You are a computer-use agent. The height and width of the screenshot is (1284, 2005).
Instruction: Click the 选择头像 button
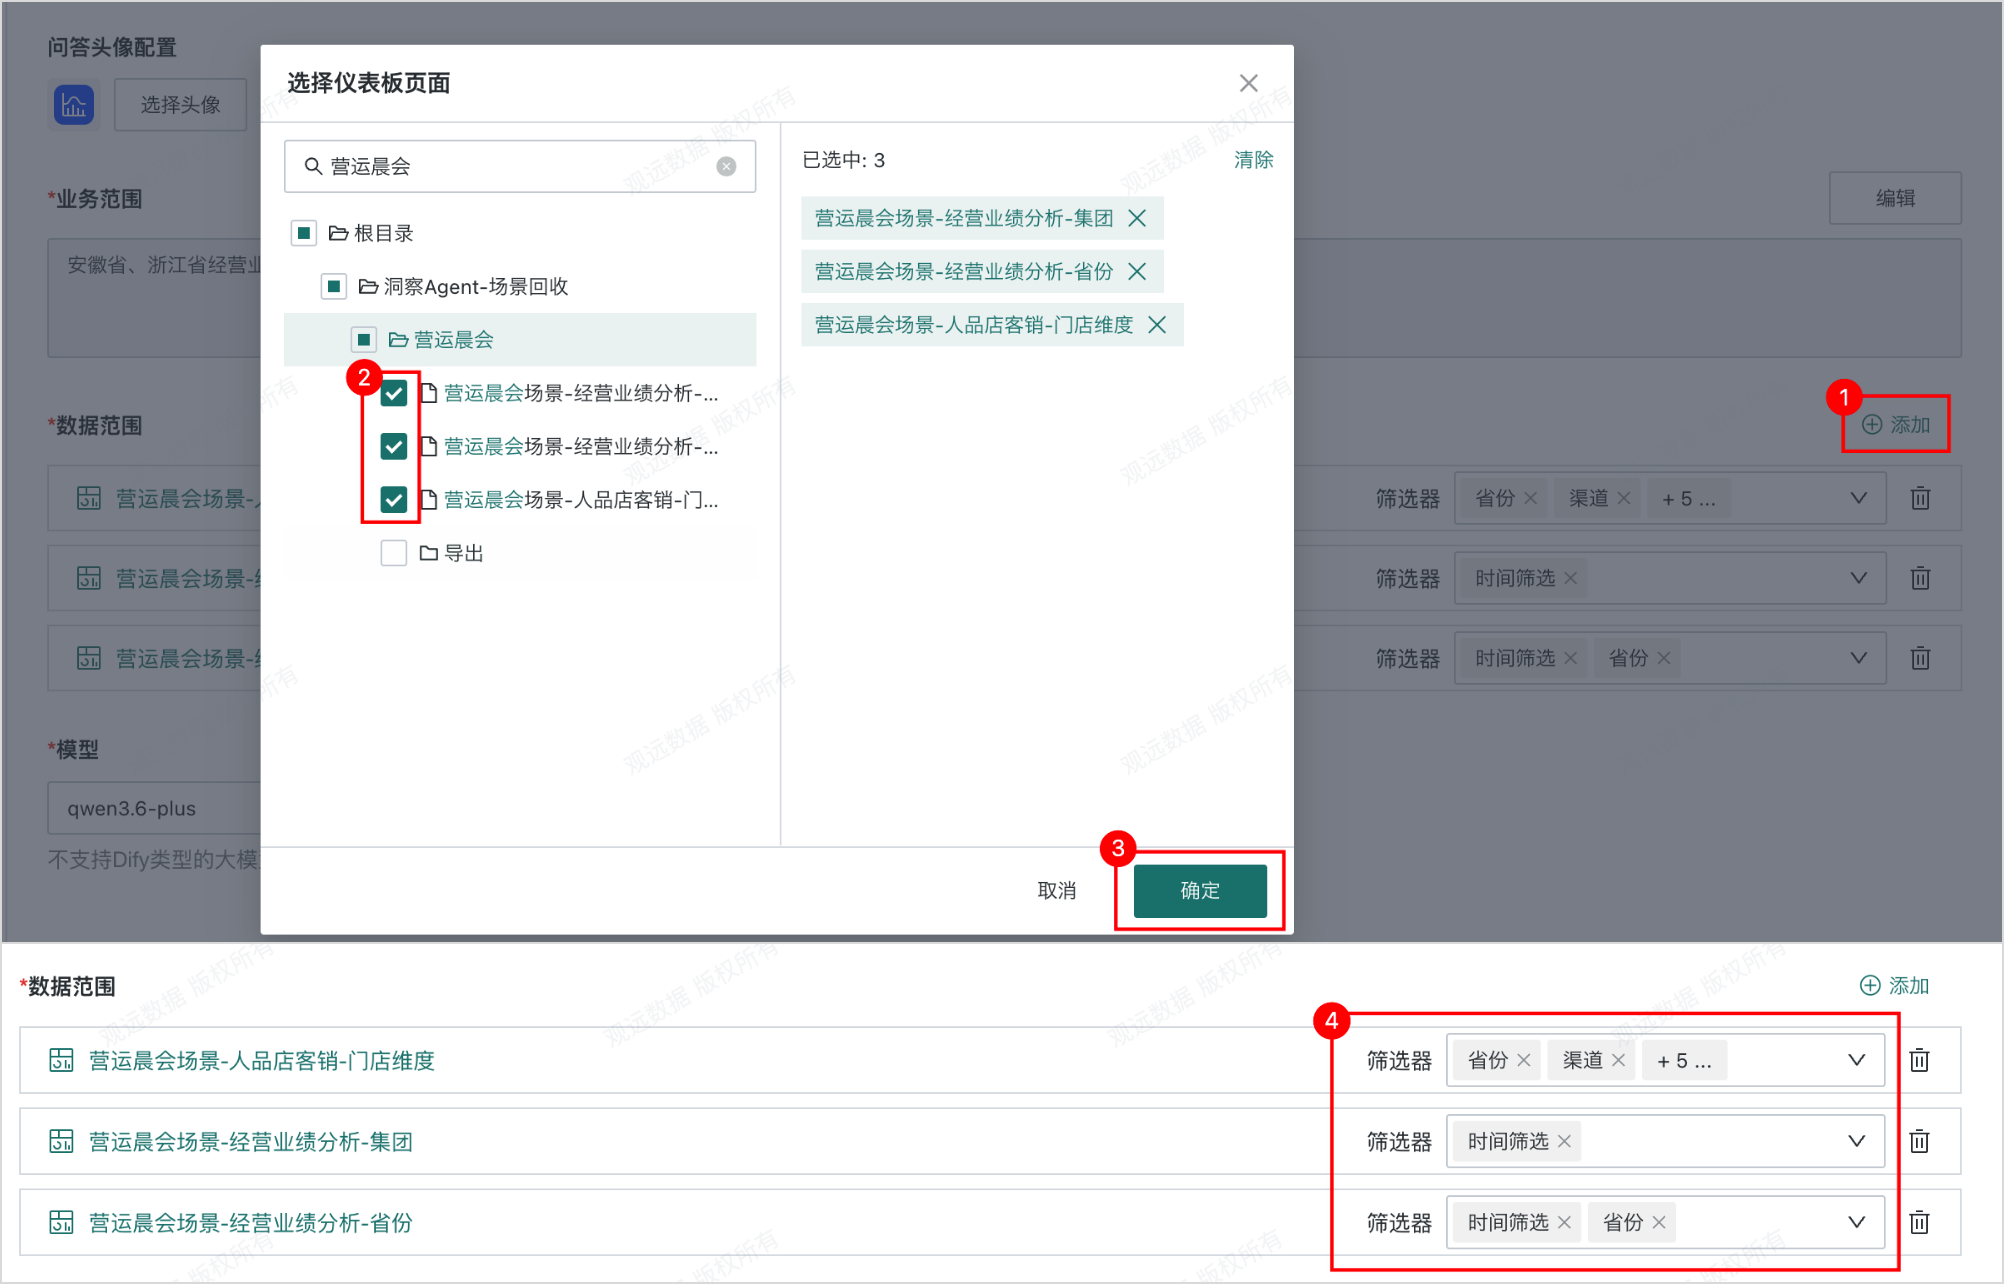[x=180, y=105]
